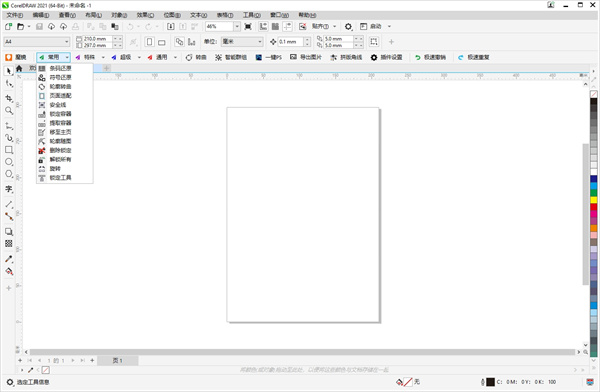The height and width of the screenshot is (392, 600).
Task: Toggle the all pages layout button
Action: (179, 42)
